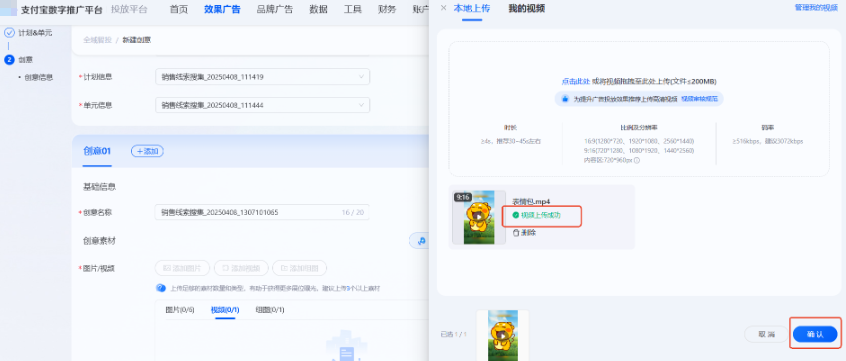Screen dimensions: 846x361
Task: Select 创意信息 in the left sidebar
Action: pos(39,77)
